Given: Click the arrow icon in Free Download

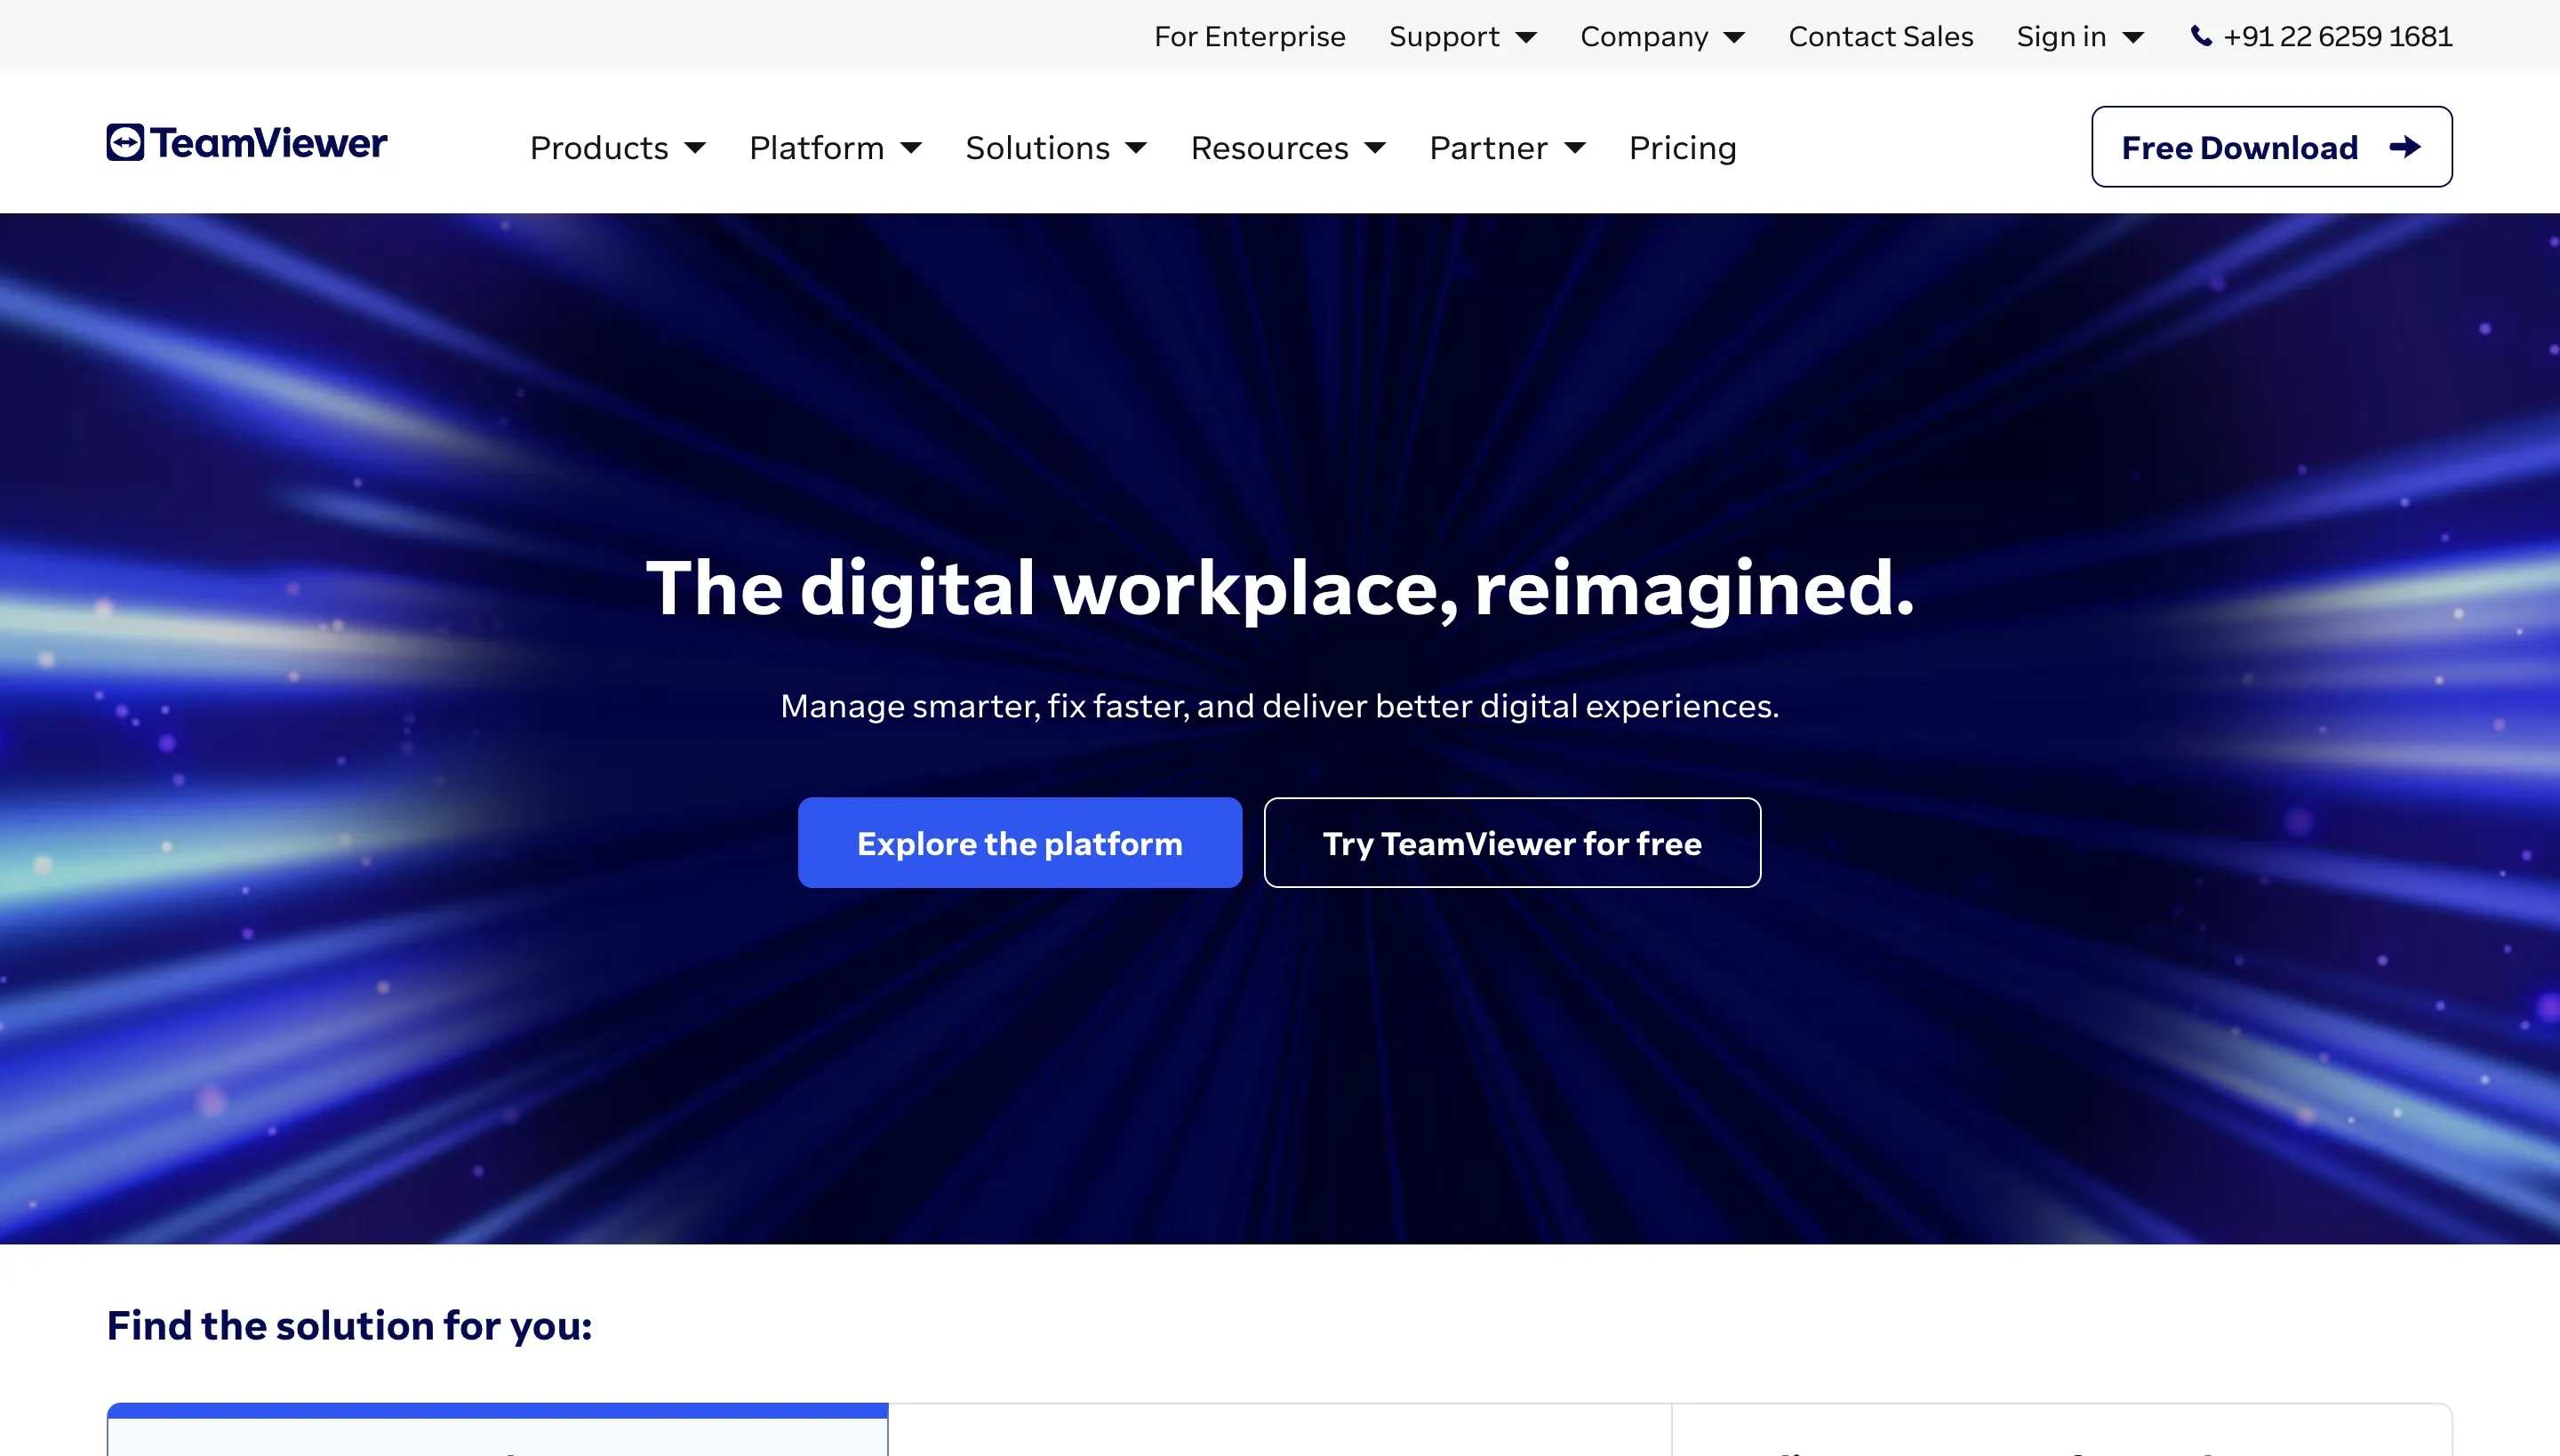Looking at the screenshot, I should (x=2405, y=147).
